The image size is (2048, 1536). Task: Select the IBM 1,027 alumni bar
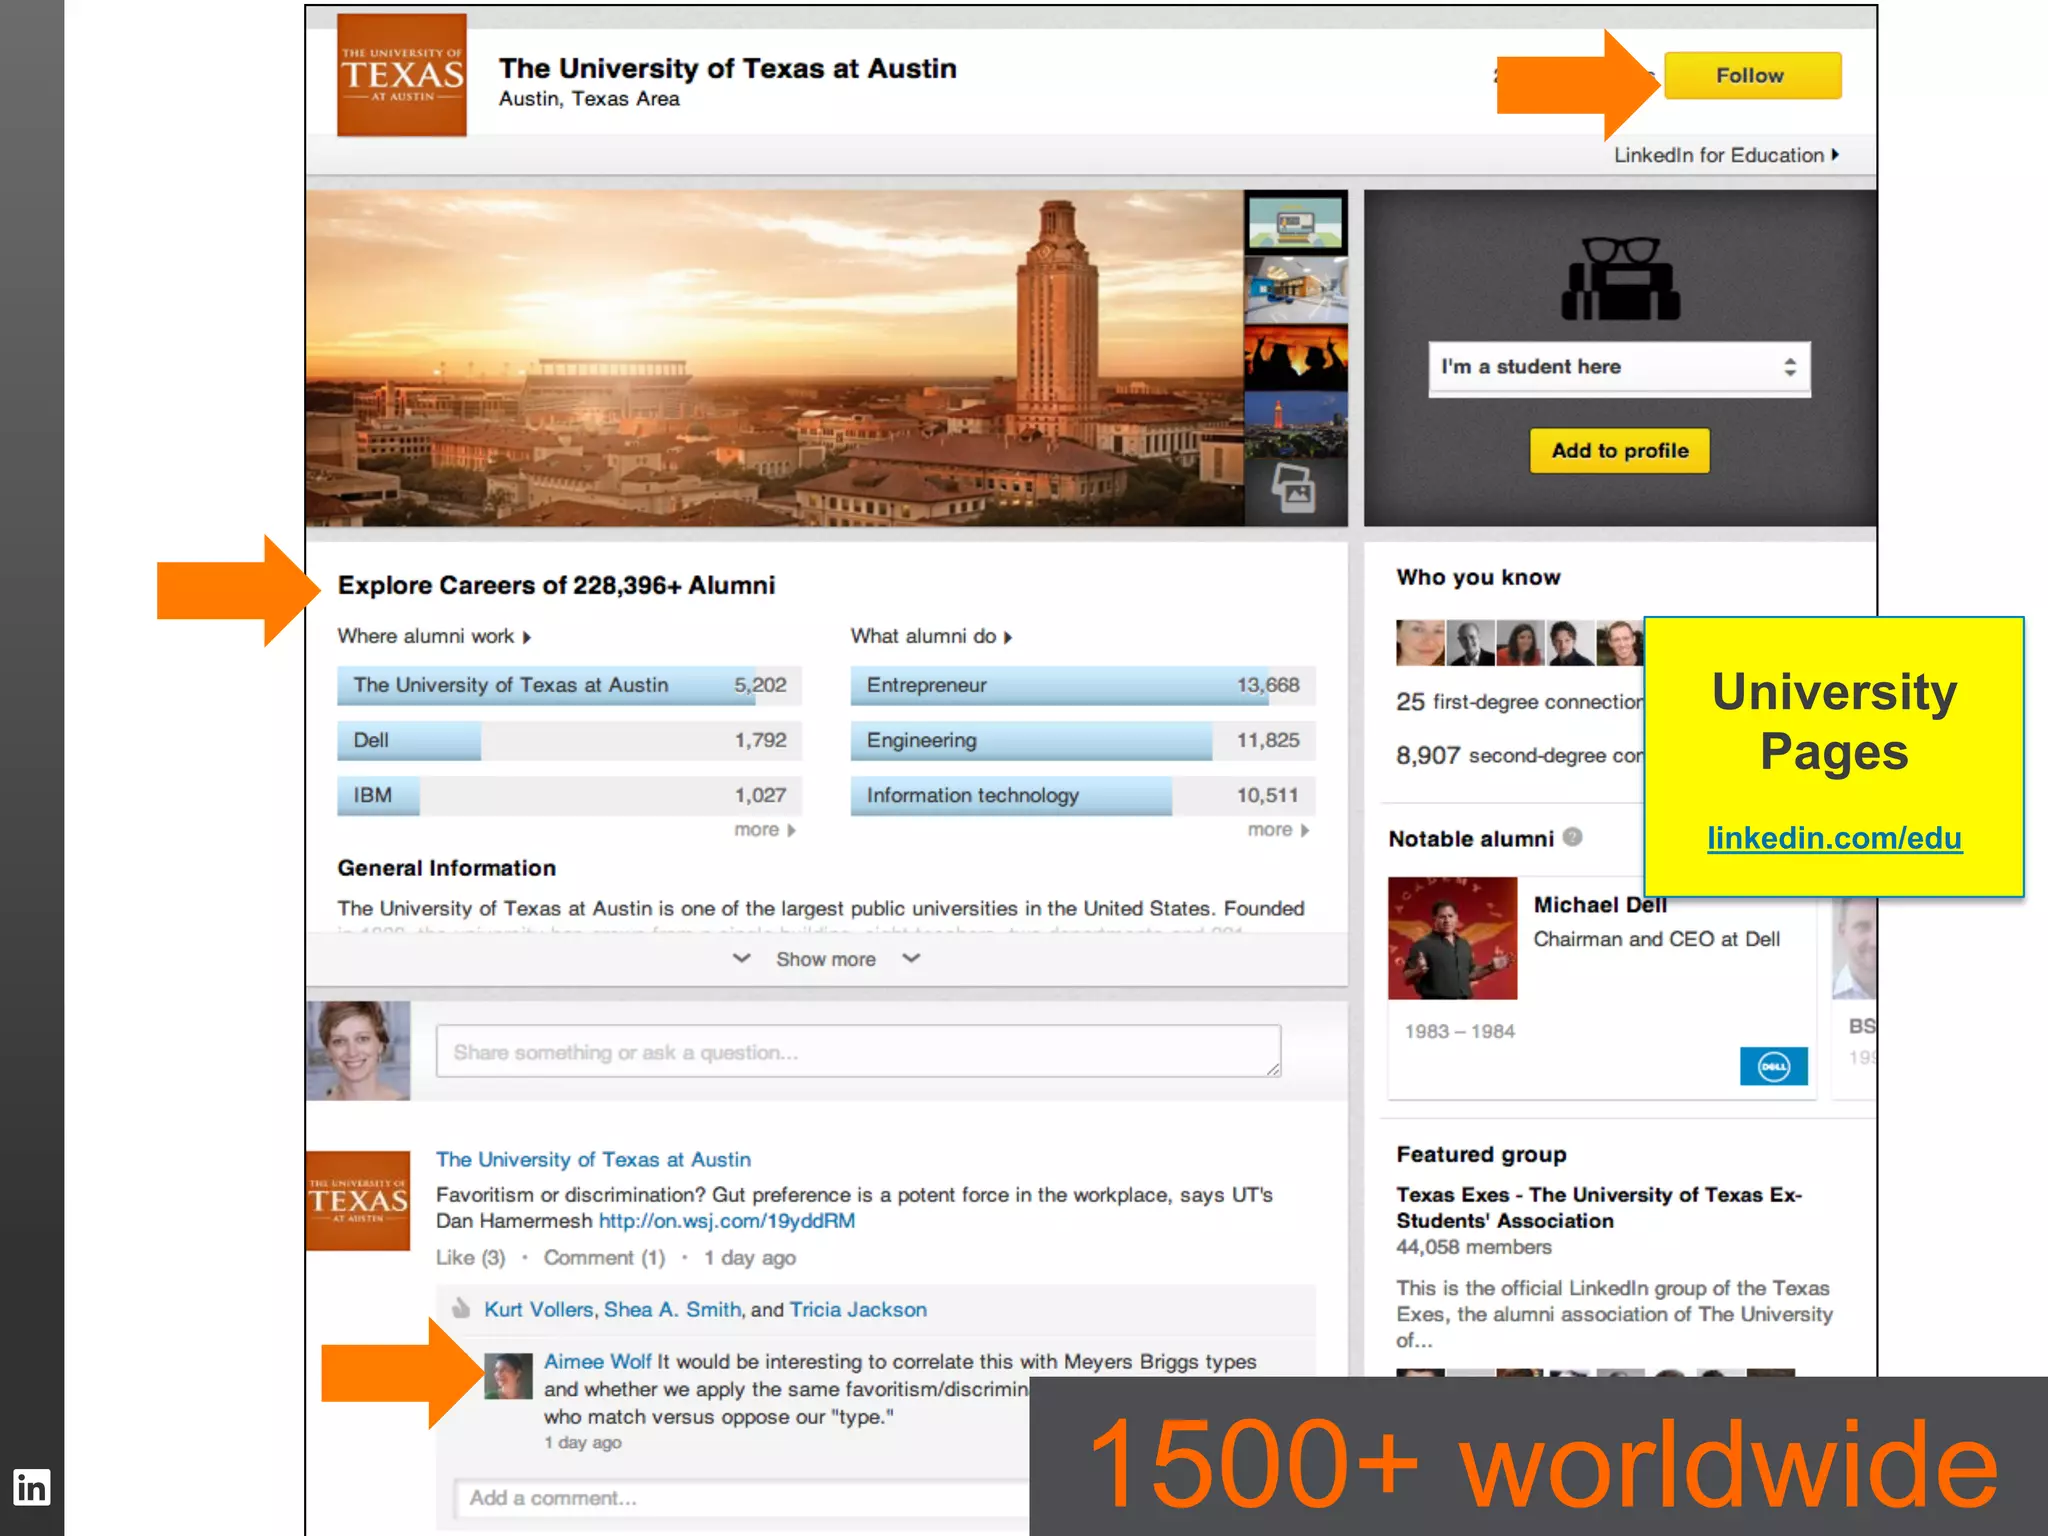[570, 795]
